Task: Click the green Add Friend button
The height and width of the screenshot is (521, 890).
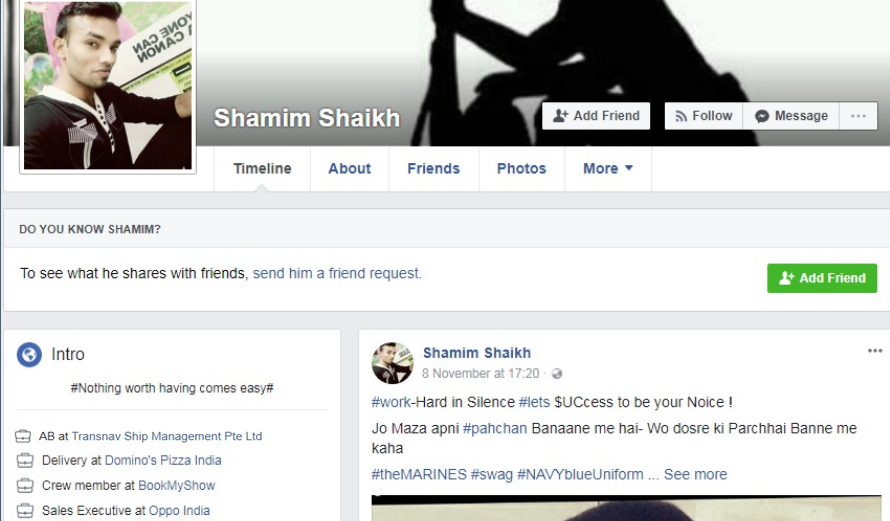Action: point(822,278)
